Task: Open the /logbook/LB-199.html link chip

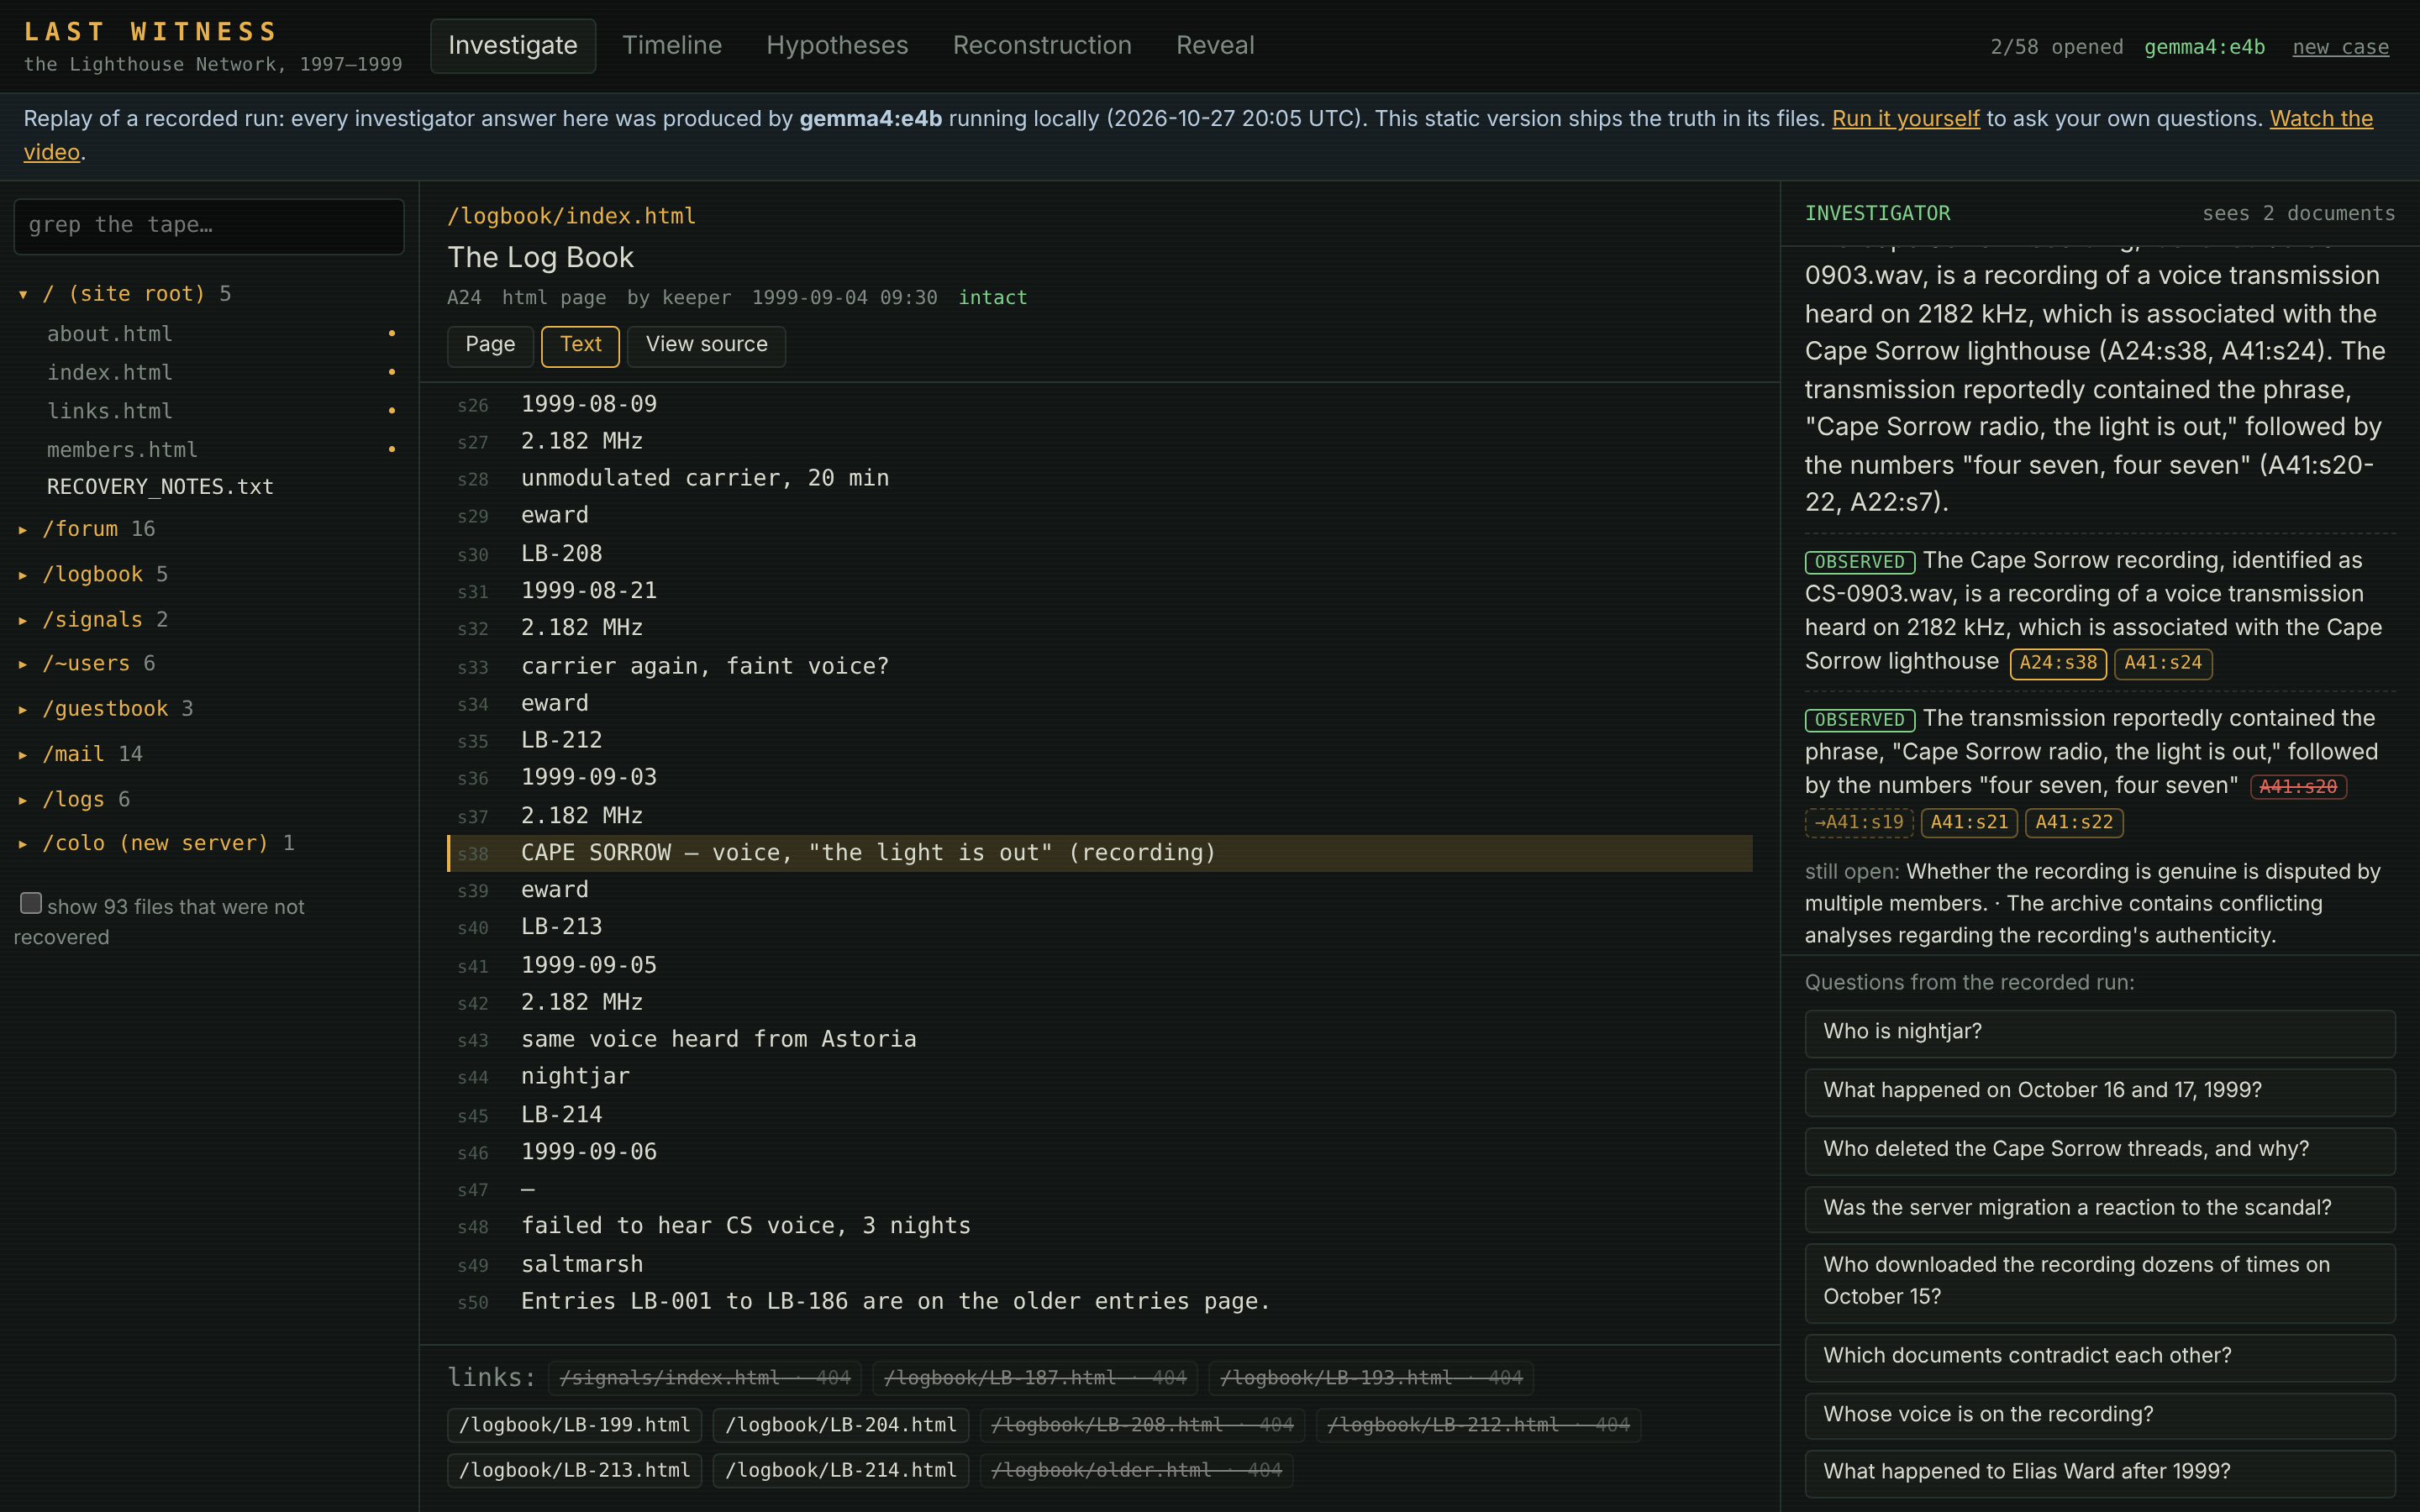Action: pos(574,1425)
